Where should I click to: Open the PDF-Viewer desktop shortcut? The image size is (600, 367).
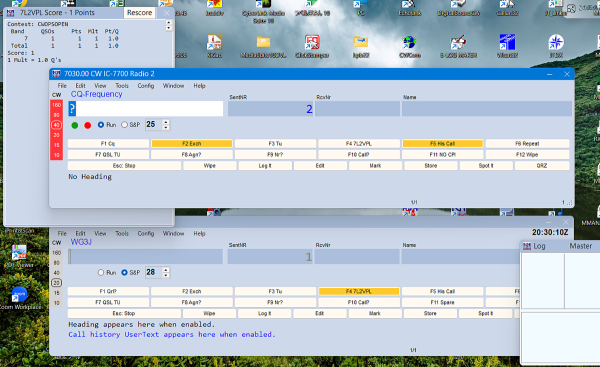point(19,256)
